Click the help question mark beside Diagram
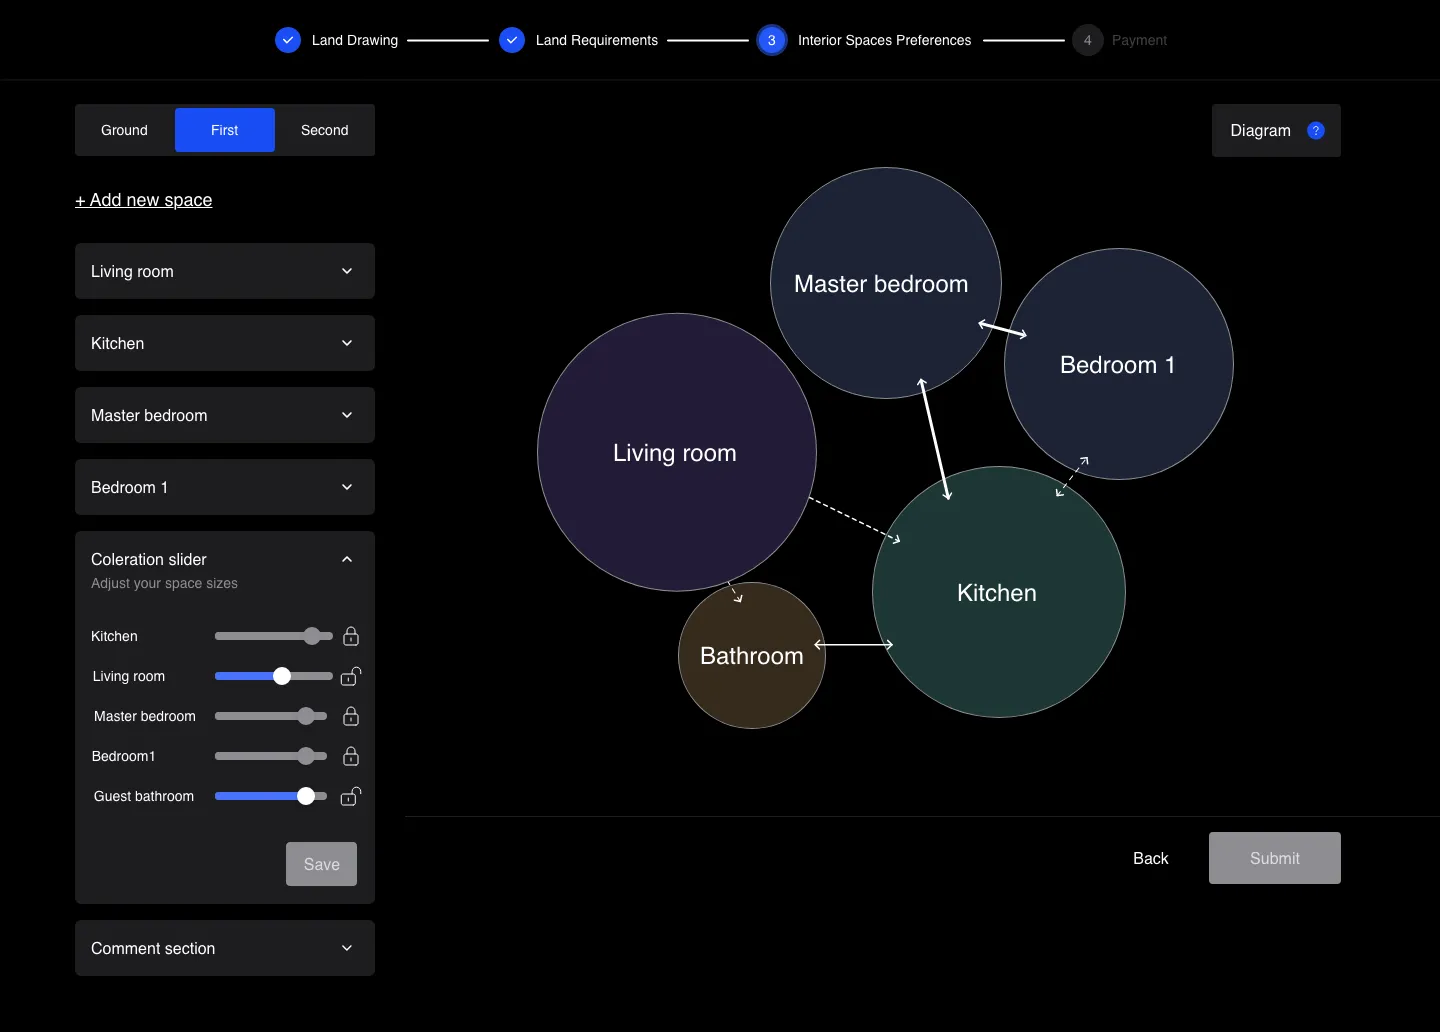The width and height of the screenshot is (1440, 1032). tap(1317, 130)
